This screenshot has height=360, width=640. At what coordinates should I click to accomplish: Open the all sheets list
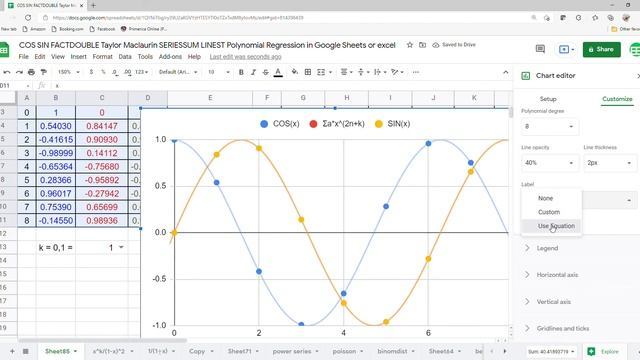(25, 351)
